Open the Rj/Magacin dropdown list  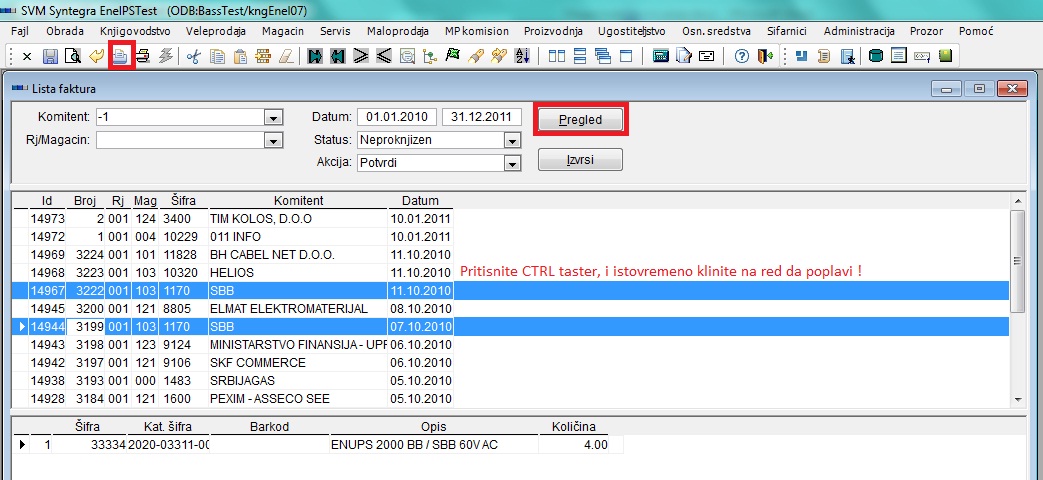[x=271, y=141]
